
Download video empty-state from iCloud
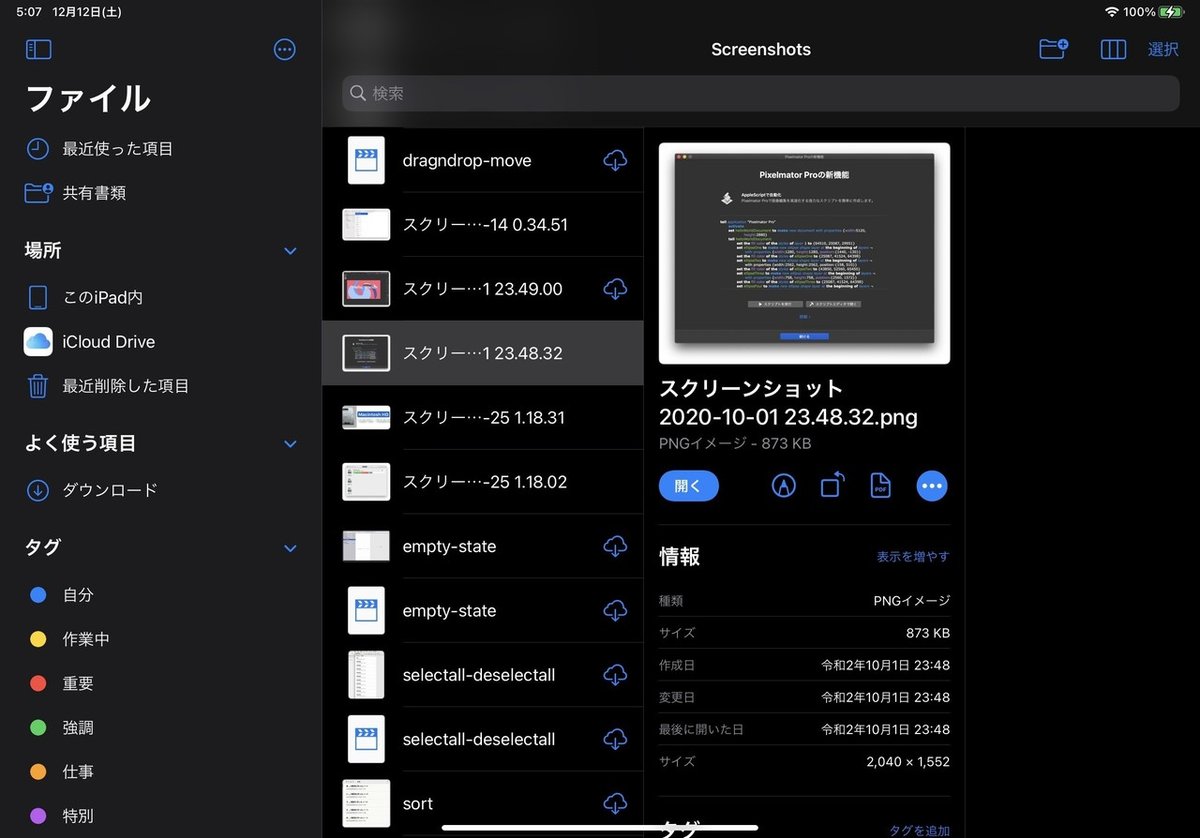pyautogui.click(x=615, y=610)
